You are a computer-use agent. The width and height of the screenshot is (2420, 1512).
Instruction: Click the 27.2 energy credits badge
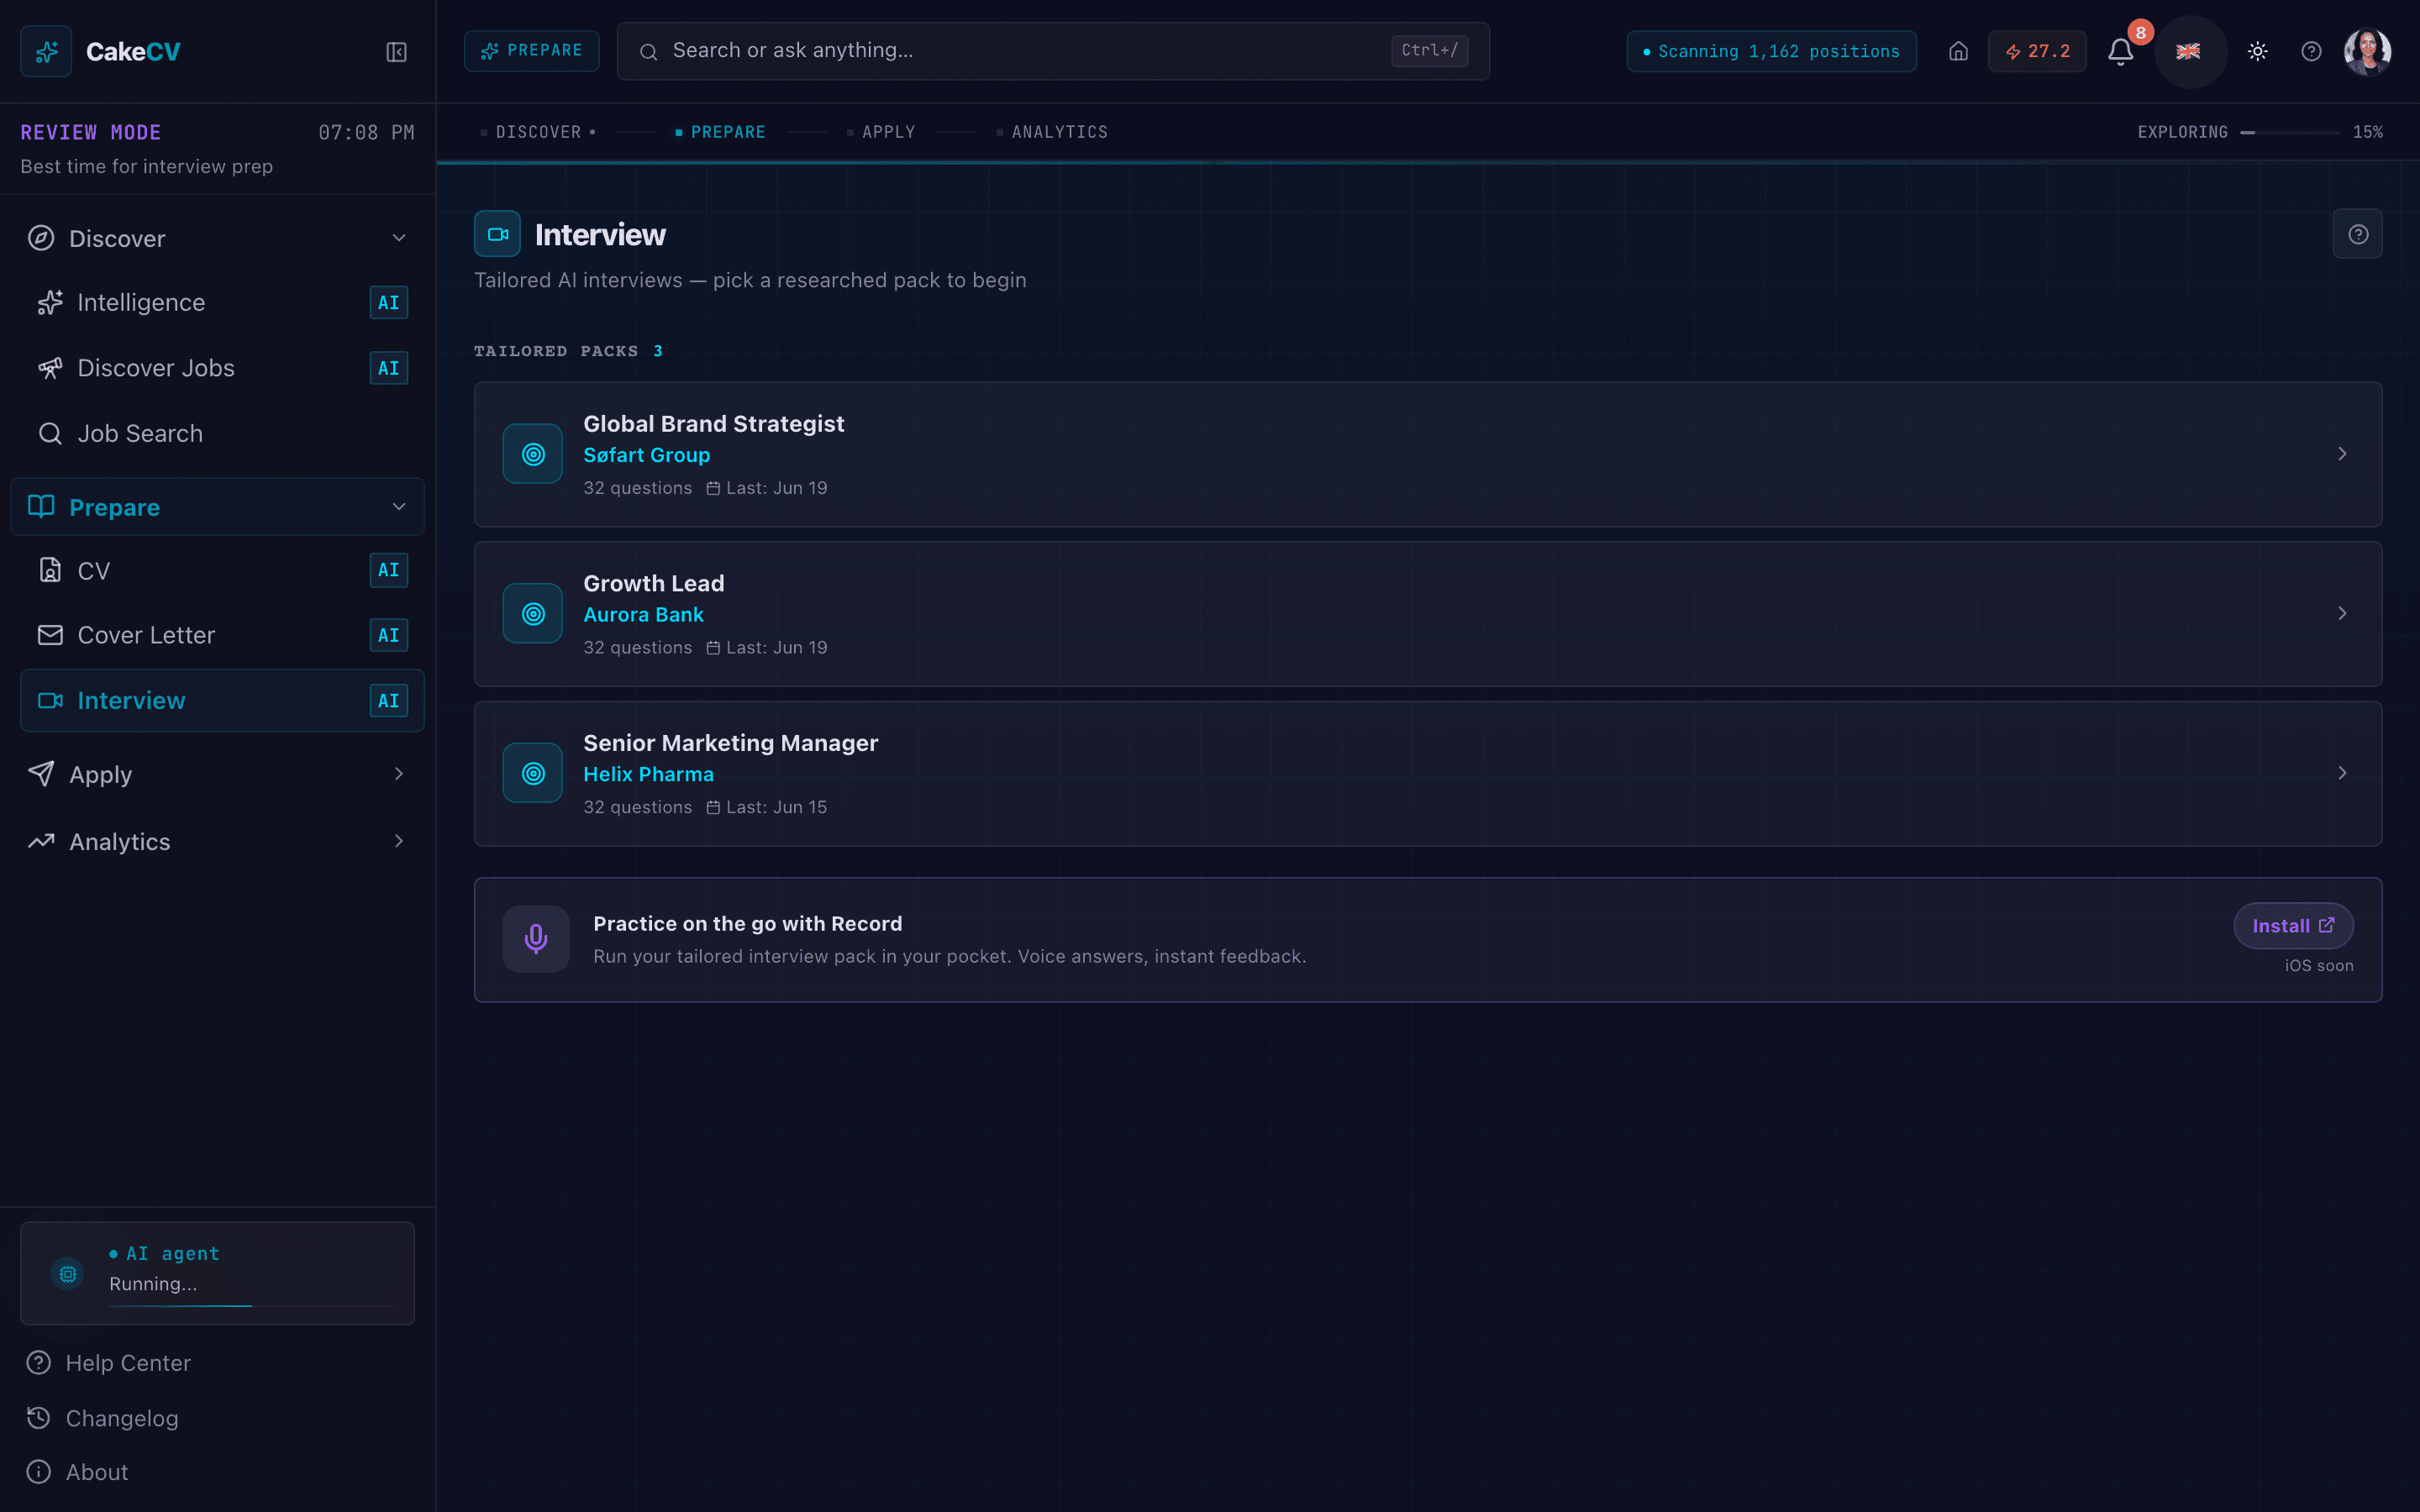pos(2037,51)
